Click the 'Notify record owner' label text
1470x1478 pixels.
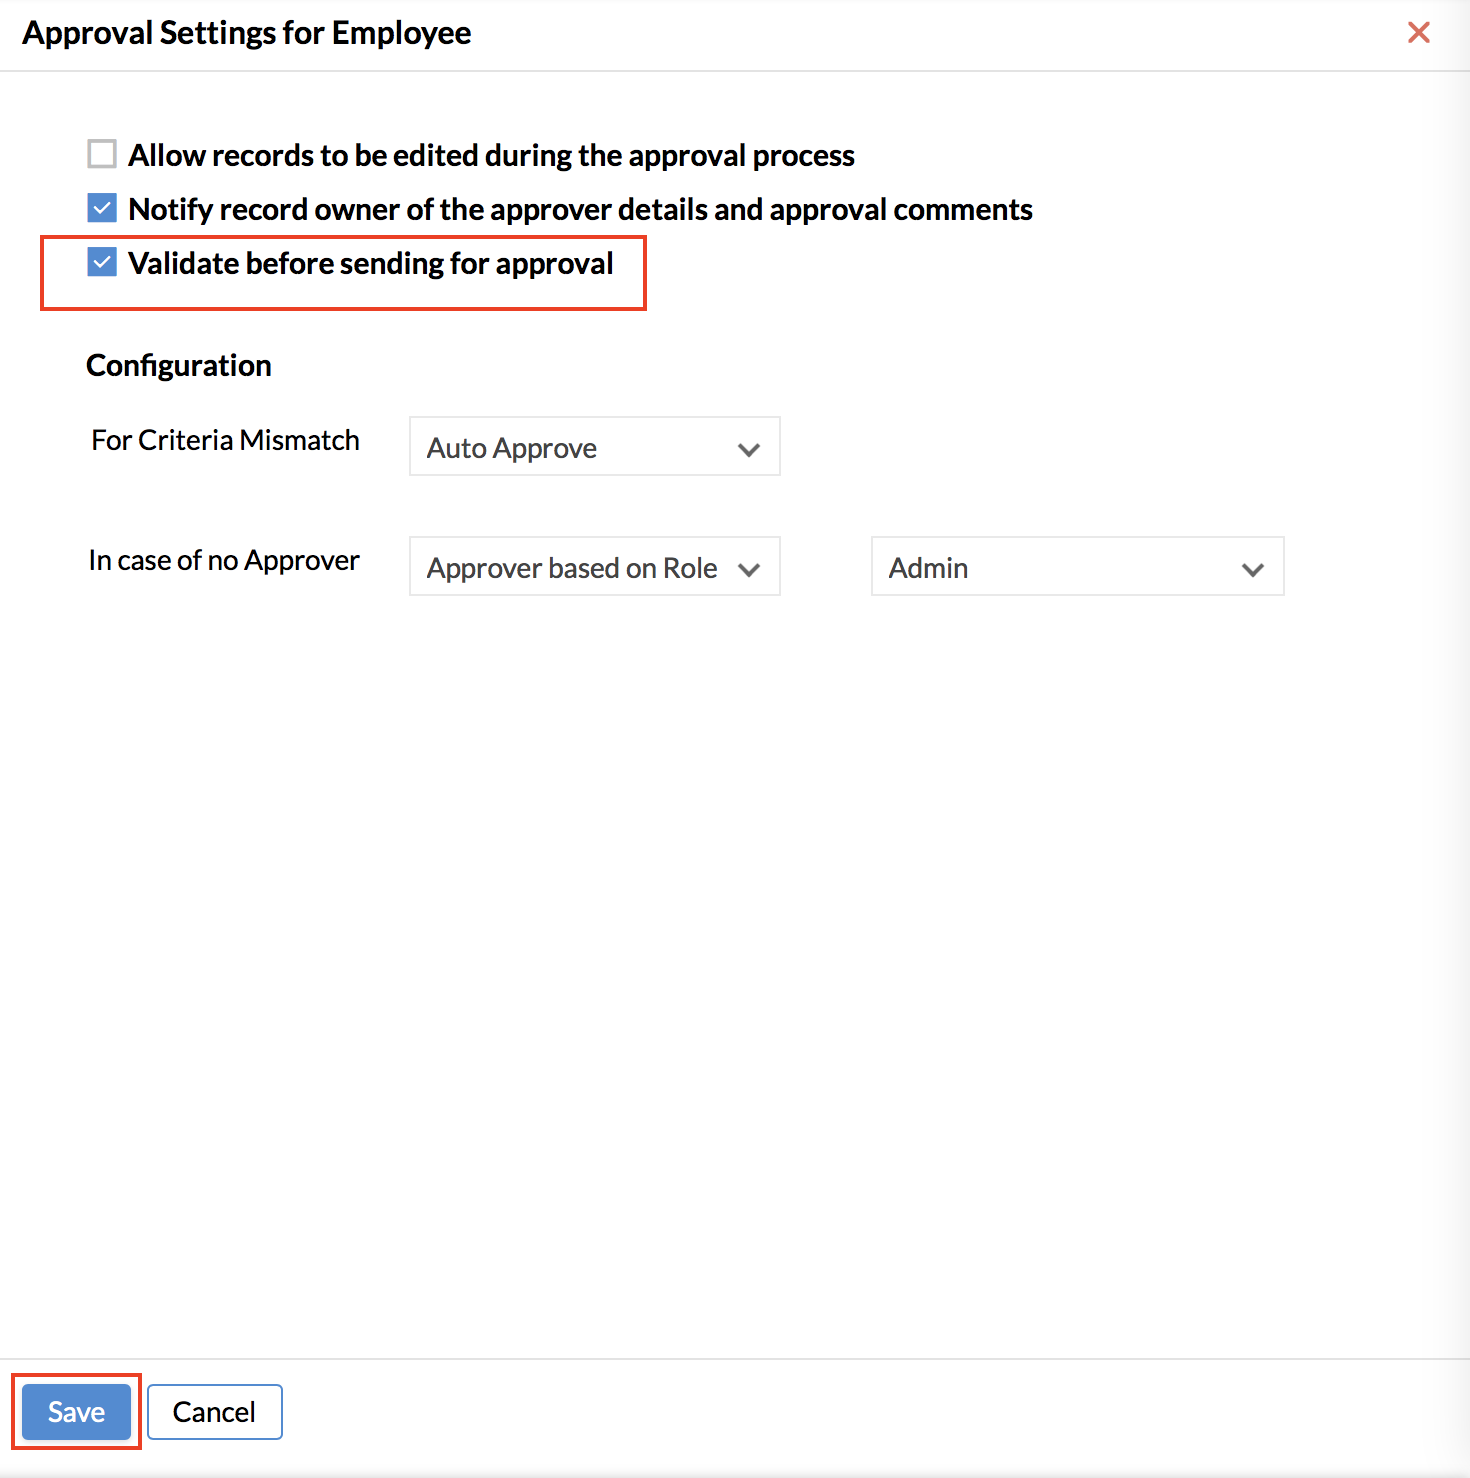click(580, 209)
